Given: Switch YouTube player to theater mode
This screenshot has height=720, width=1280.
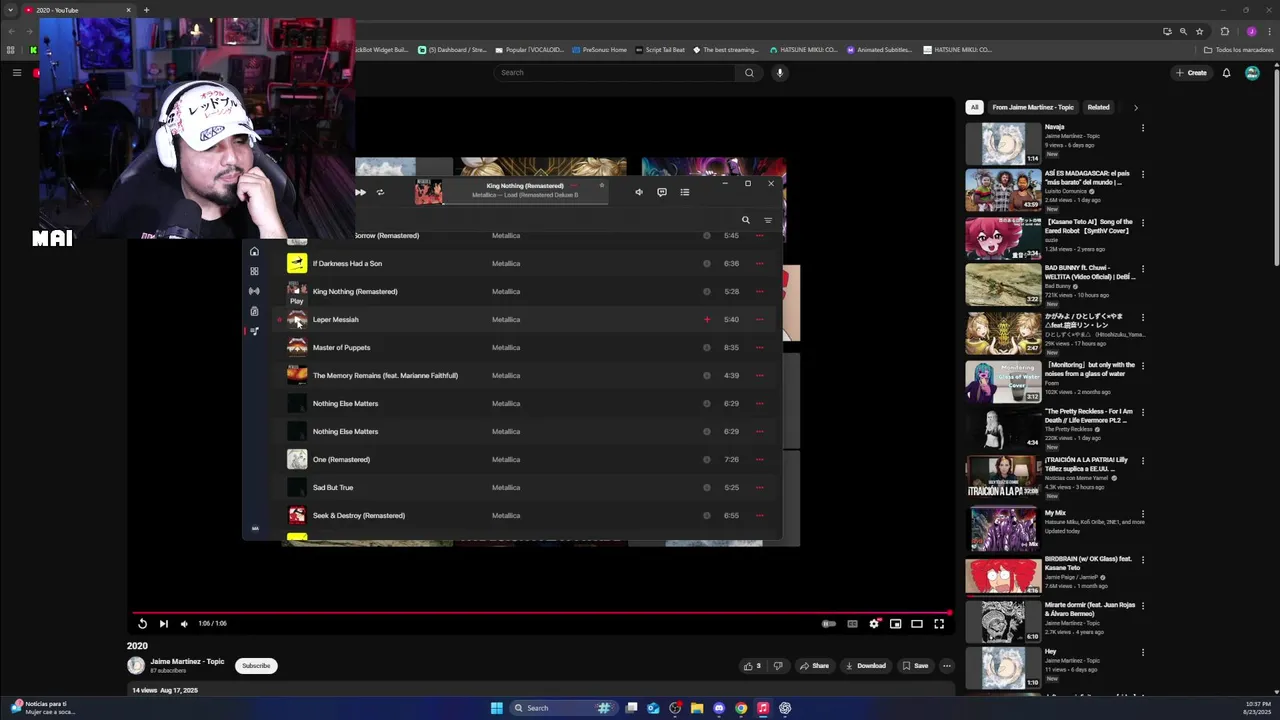Looking at the screenshot, I should [917, 623].
